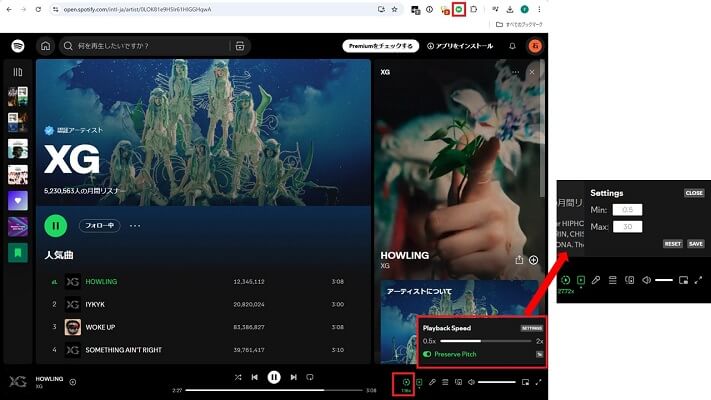
Task: Open lyrics with the microphone icon
Action: click(432, 382)
